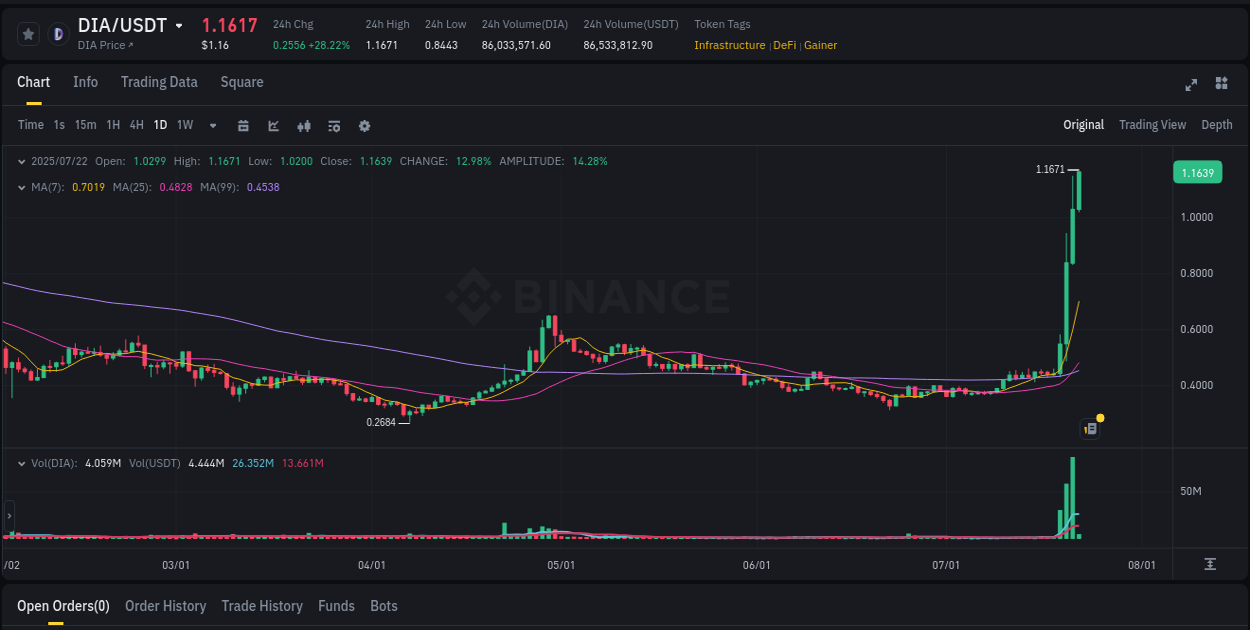Click the panel layout grid icon
Viewport: 1250px width, 630px height.
(x=1222, y=85)
